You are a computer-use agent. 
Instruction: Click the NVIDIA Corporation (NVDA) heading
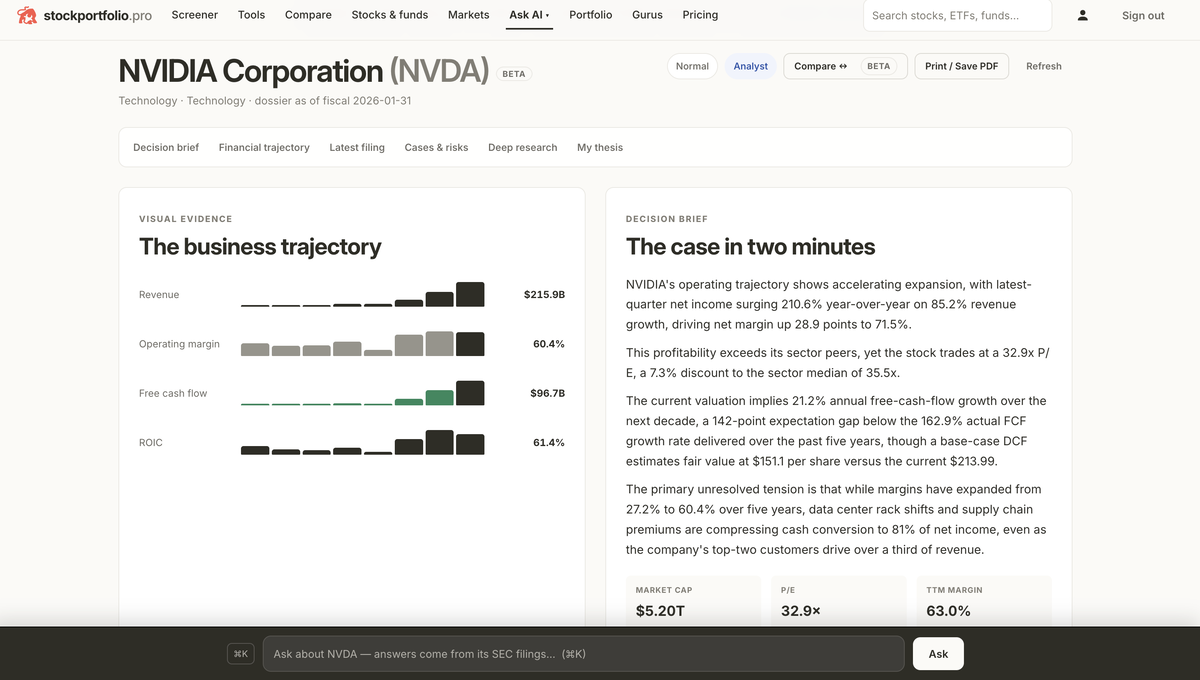pos(303,71)
